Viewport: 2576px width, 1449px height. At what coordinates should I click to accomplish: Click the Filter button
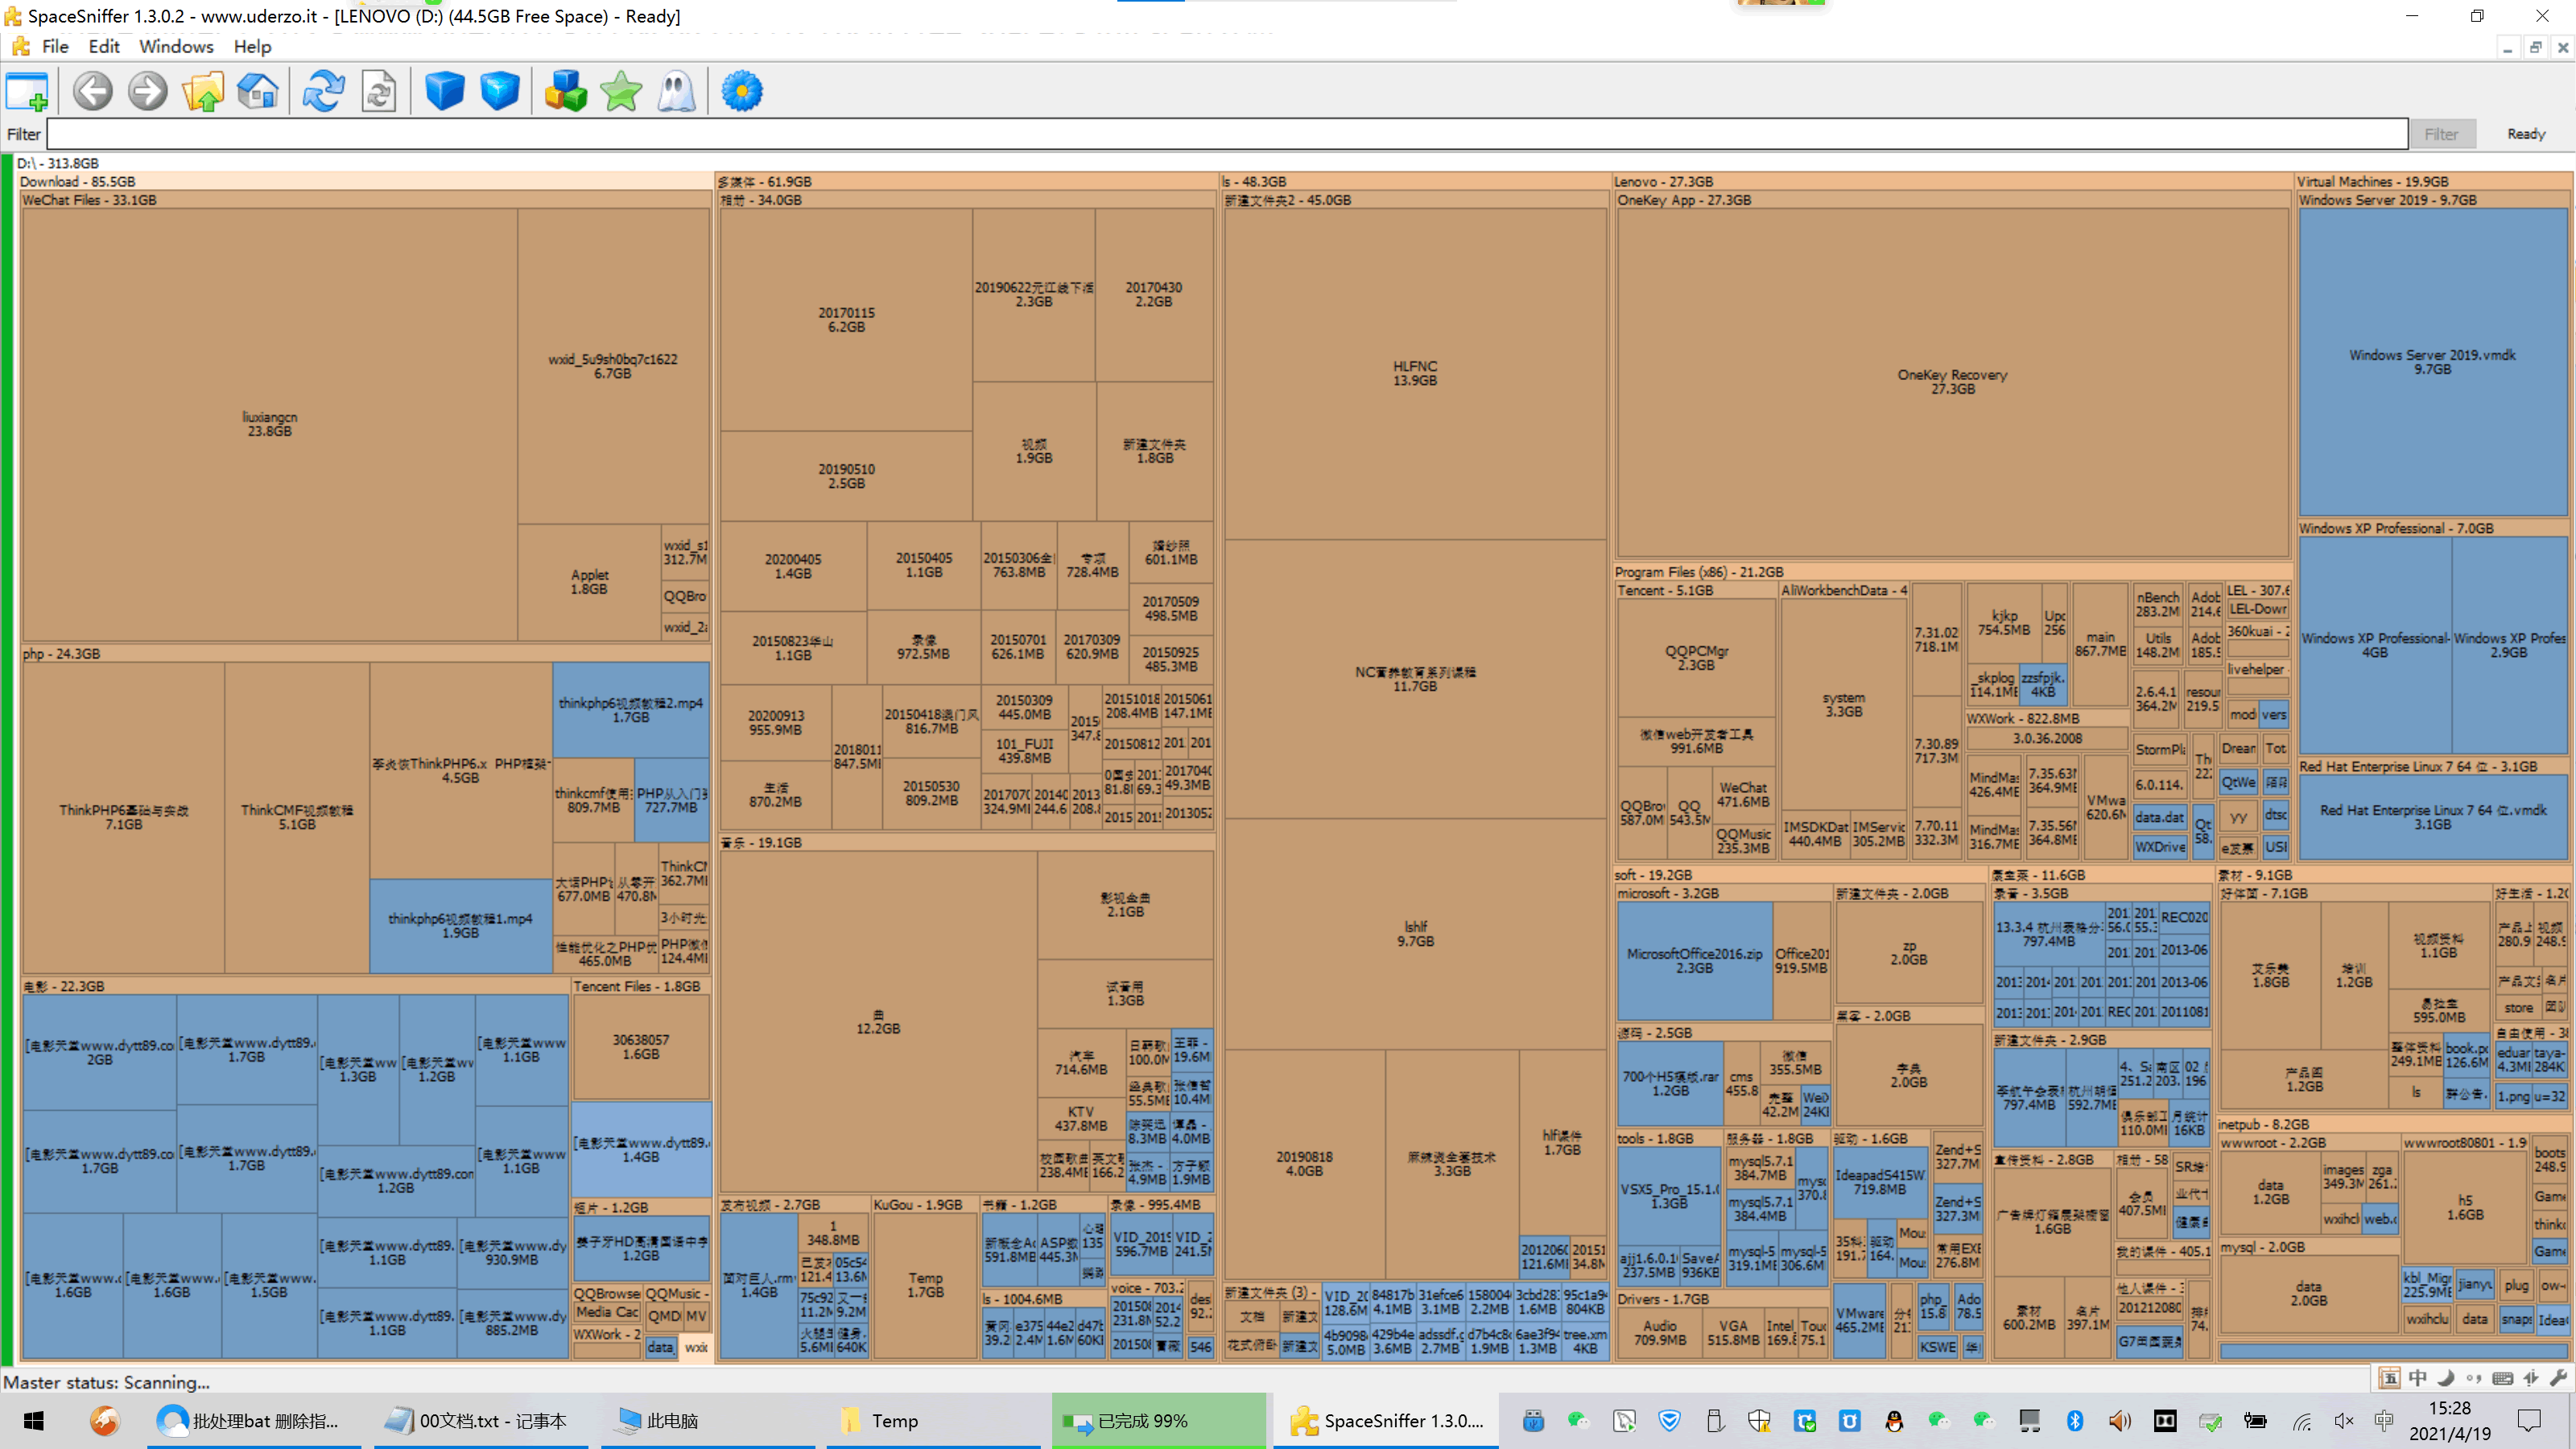coord(2441,134)
